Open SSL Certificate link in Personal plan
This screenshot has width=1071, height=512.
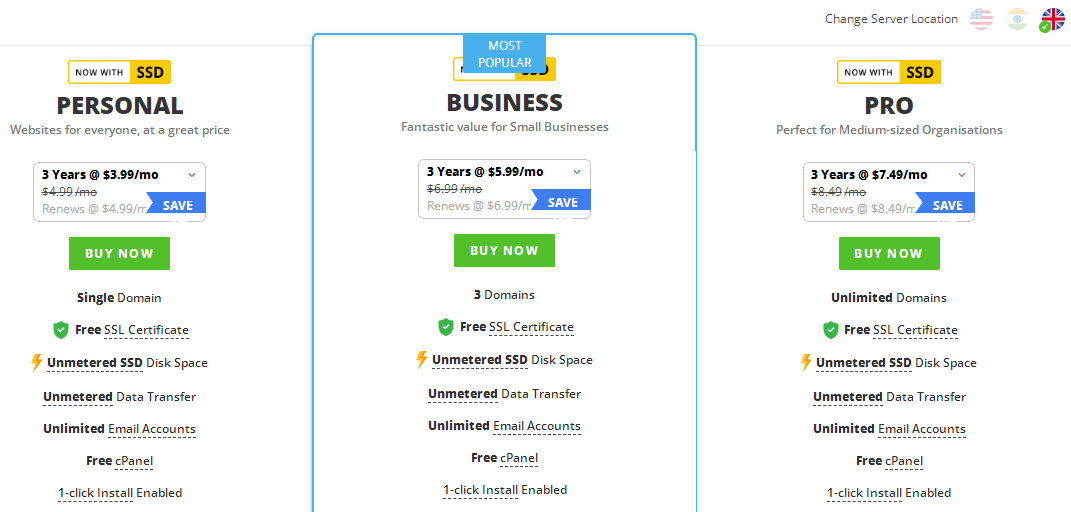click(x=147, y=330)
